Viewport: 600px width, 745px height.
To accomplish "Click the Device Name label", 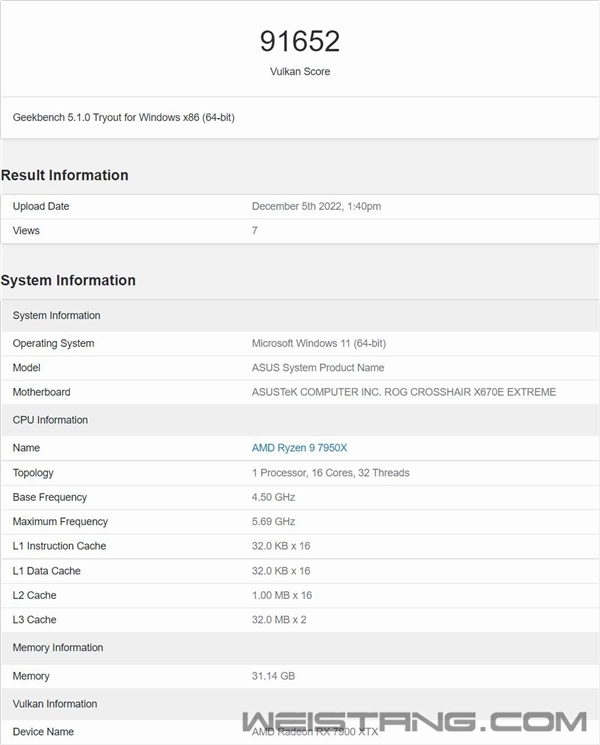I will tap(43, 732).
